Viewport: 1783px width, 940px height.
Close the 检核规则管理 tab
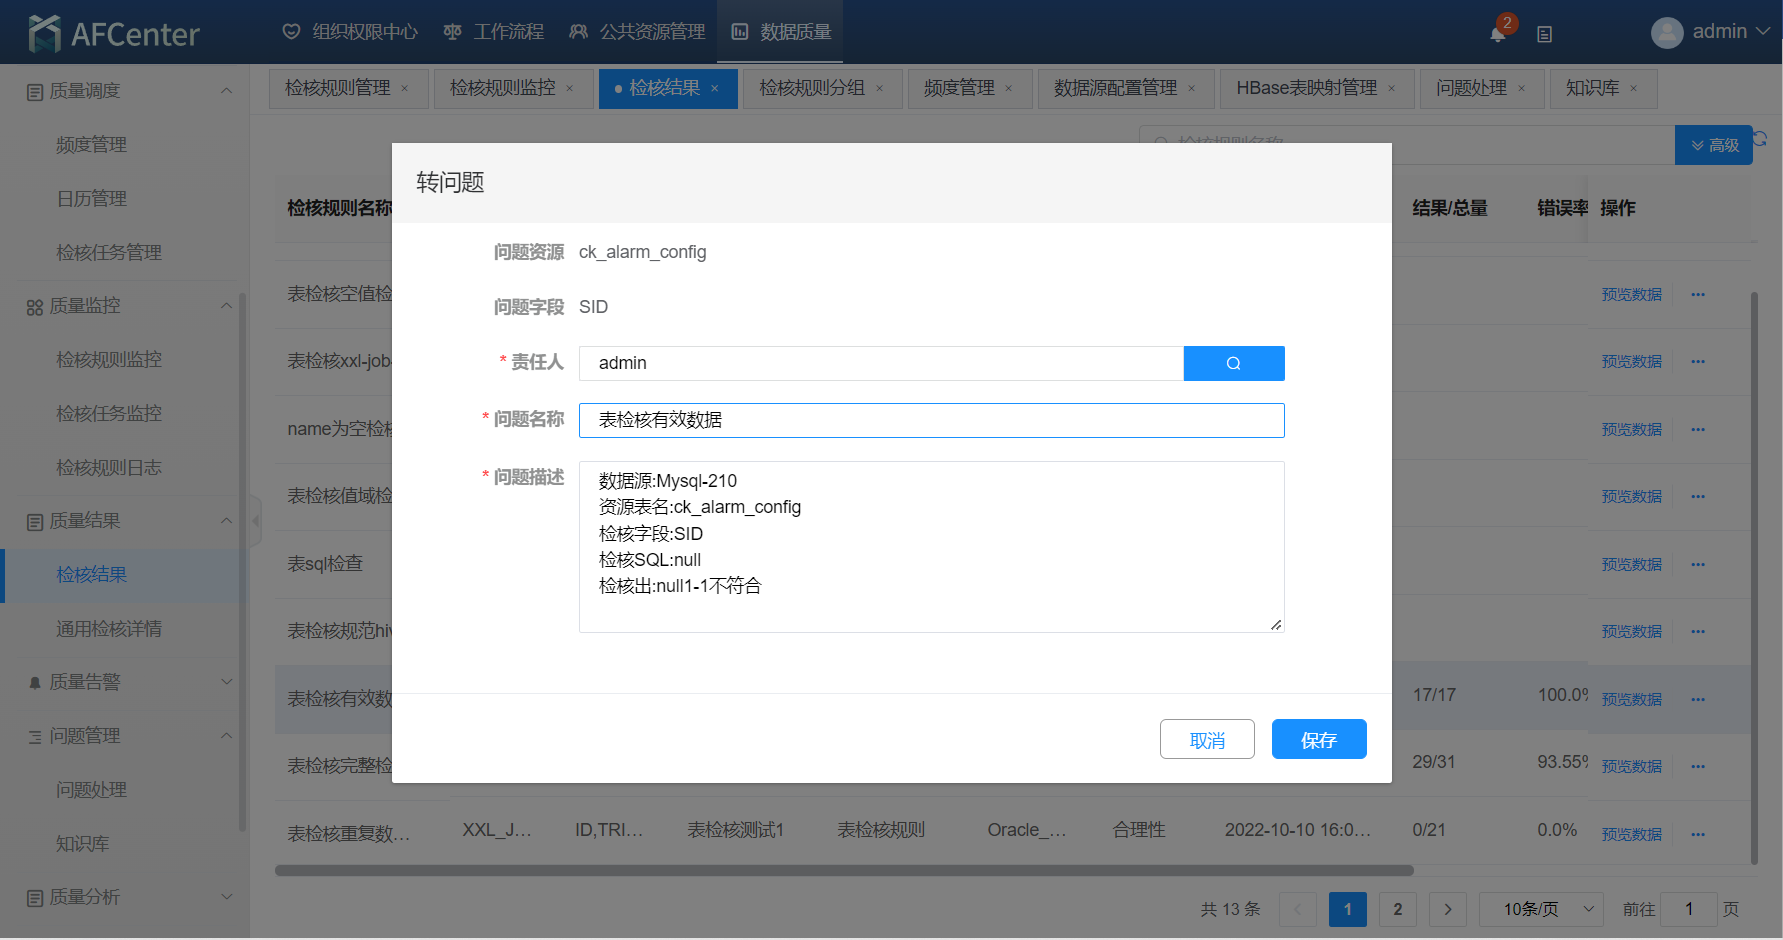[x=405, y=89]
